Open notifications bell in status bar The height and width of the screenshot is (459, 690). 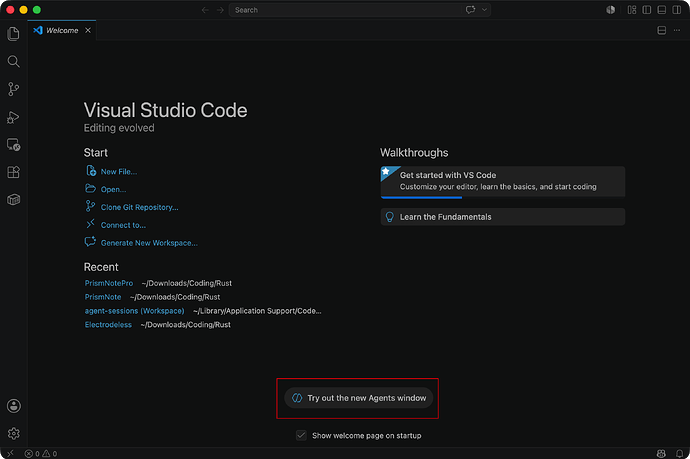click(x=679, y=453)
